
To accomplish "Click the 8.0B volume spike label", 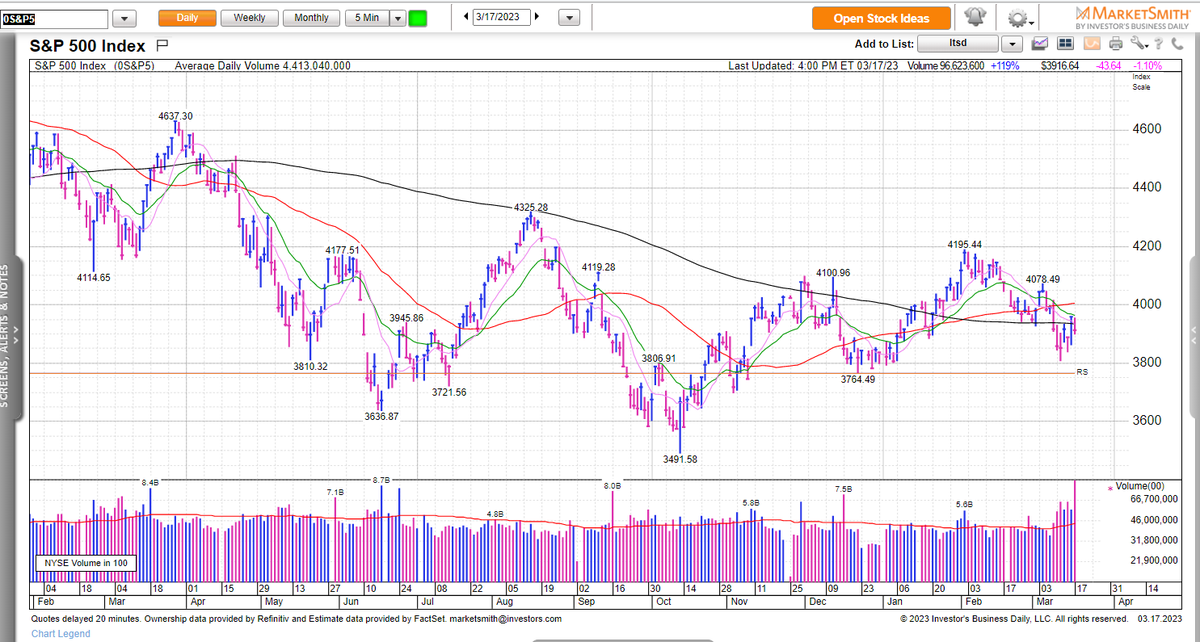I will click(612, 485).
